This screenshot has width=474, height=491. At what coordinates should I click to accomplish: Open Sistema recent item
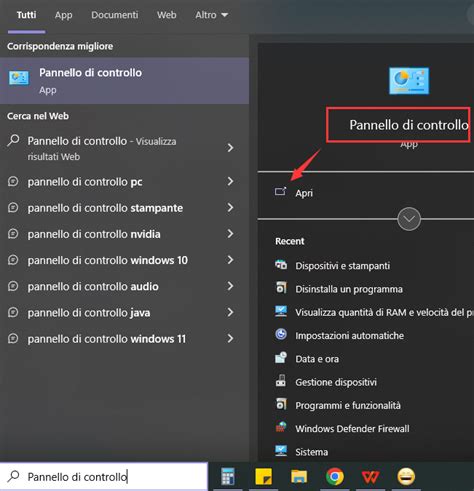[312, 452]
